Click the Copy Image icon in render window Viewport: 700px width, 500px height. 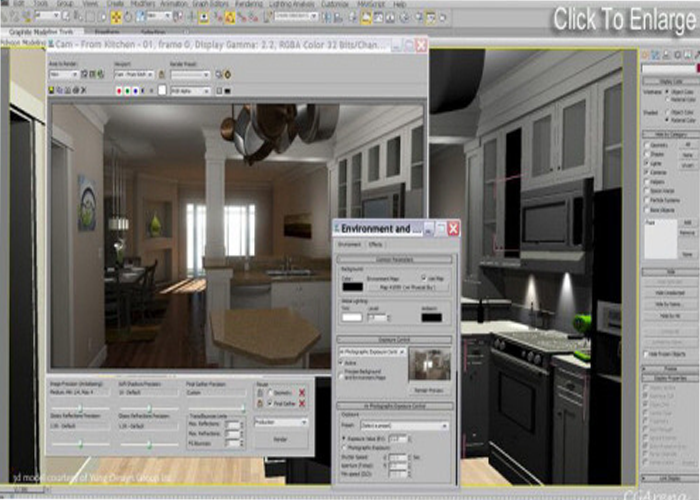[x=59, y=91]
